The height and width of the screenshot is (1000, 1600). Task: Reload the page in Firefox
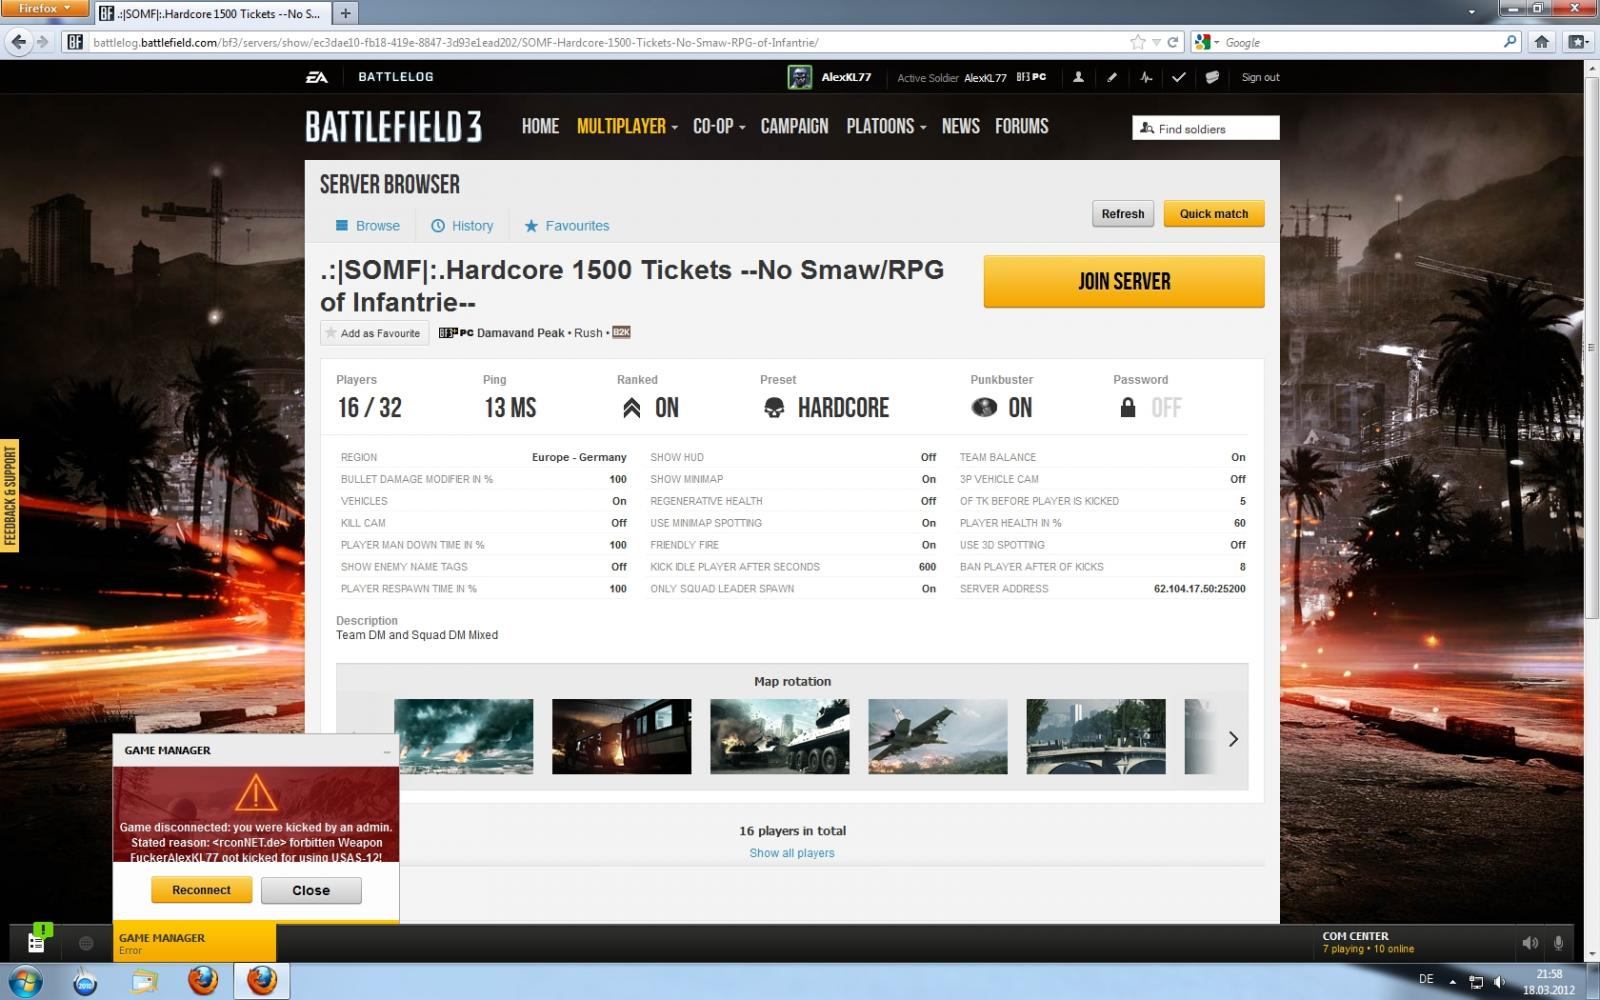tap(1173, 42)
